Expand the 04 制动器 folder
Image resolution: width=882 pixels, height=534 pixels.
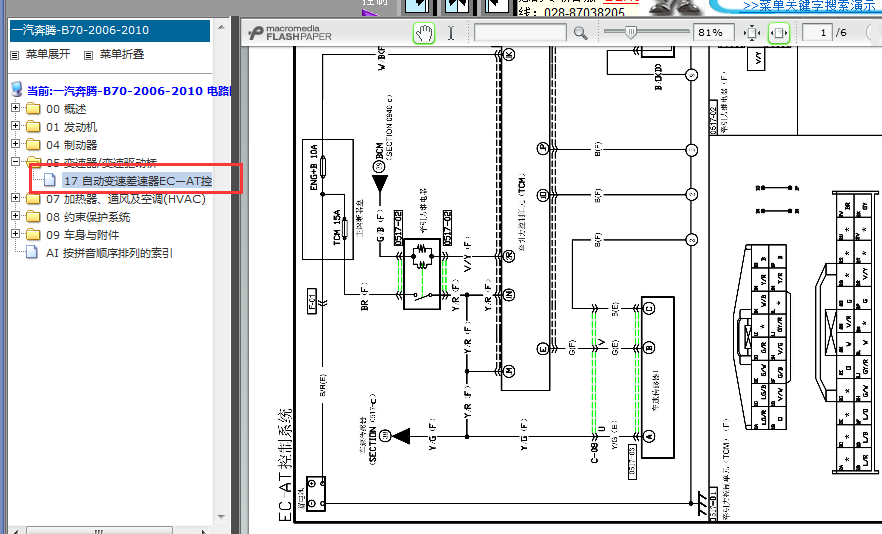click(x=15, y=143)
